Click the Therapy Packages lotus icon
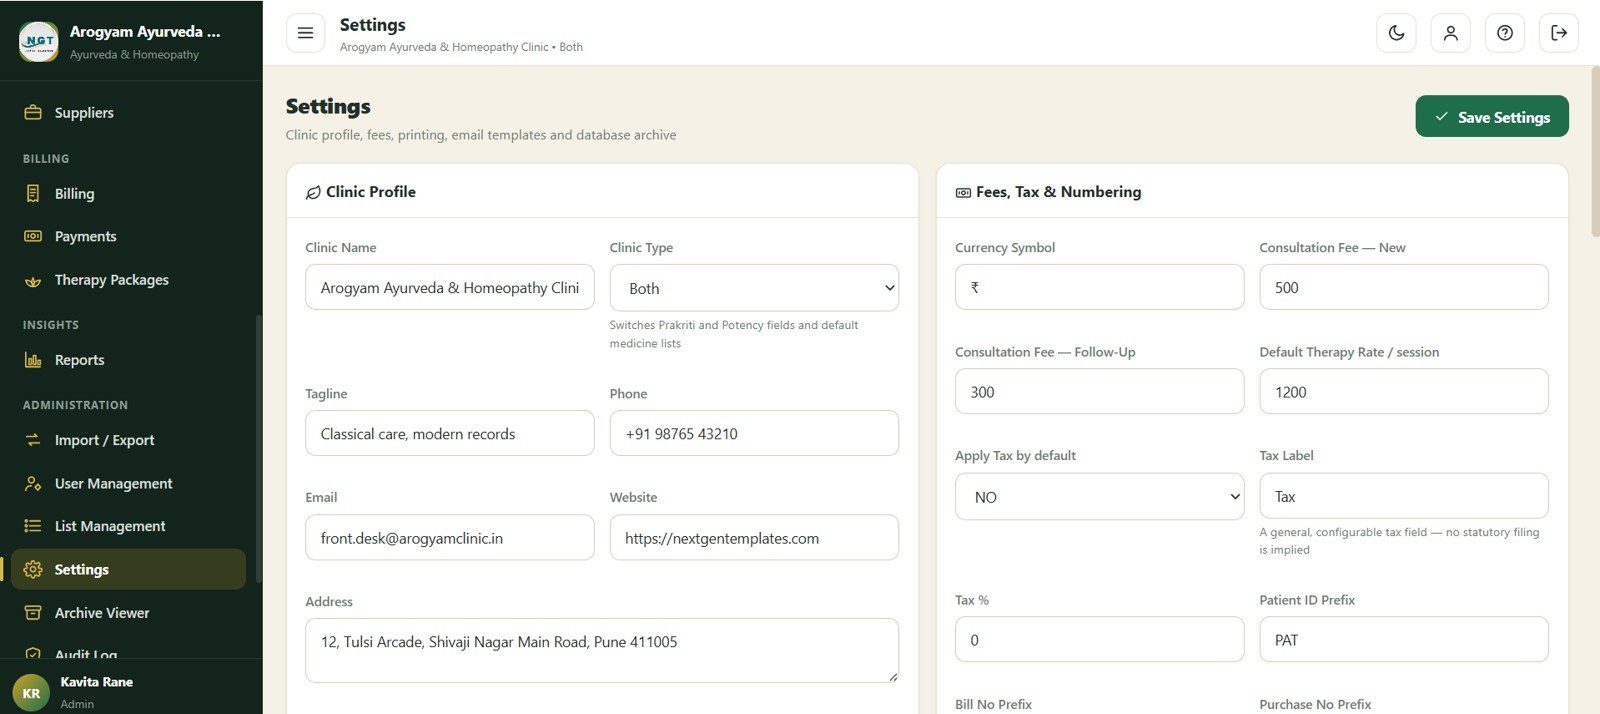This screenshot has width=1600, height=714. coord(33,280)
